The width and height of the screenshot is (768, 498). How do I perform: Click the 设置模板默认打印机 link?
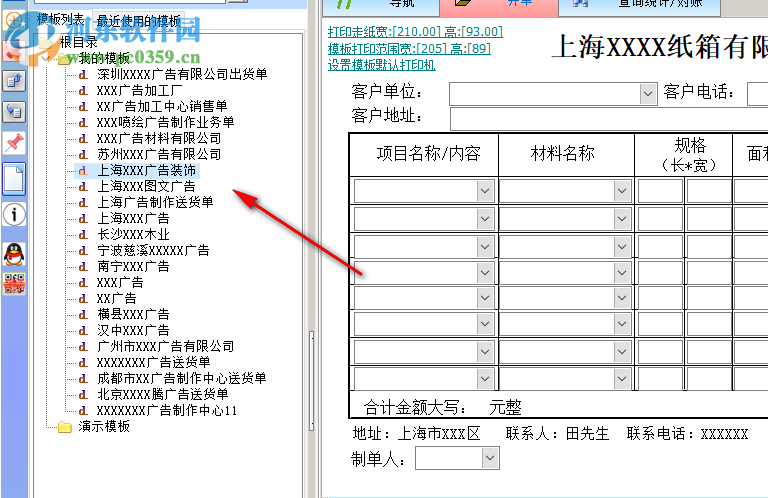[x=382, y=65]
